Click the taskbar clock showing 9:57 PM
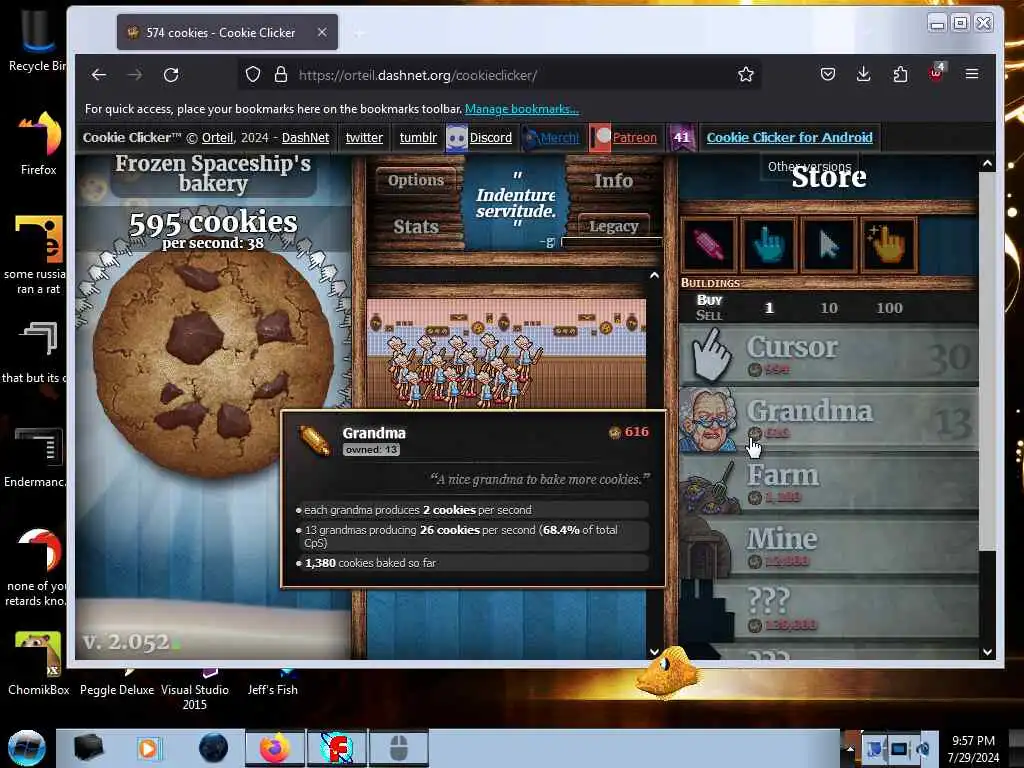Viewport: 1024px width, 768px height. [x=973, y=749]
